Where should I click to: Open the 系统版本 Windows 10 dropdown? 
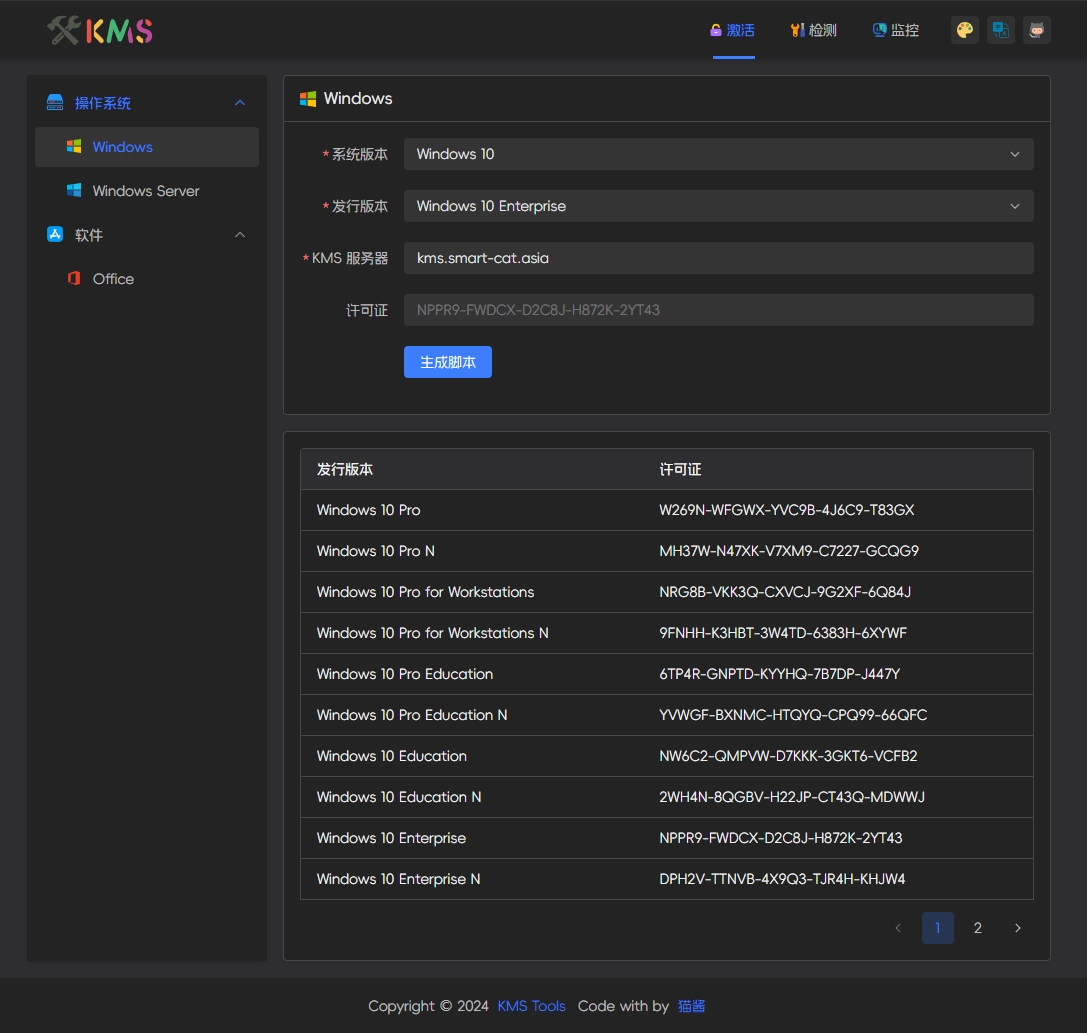point(718,154)
